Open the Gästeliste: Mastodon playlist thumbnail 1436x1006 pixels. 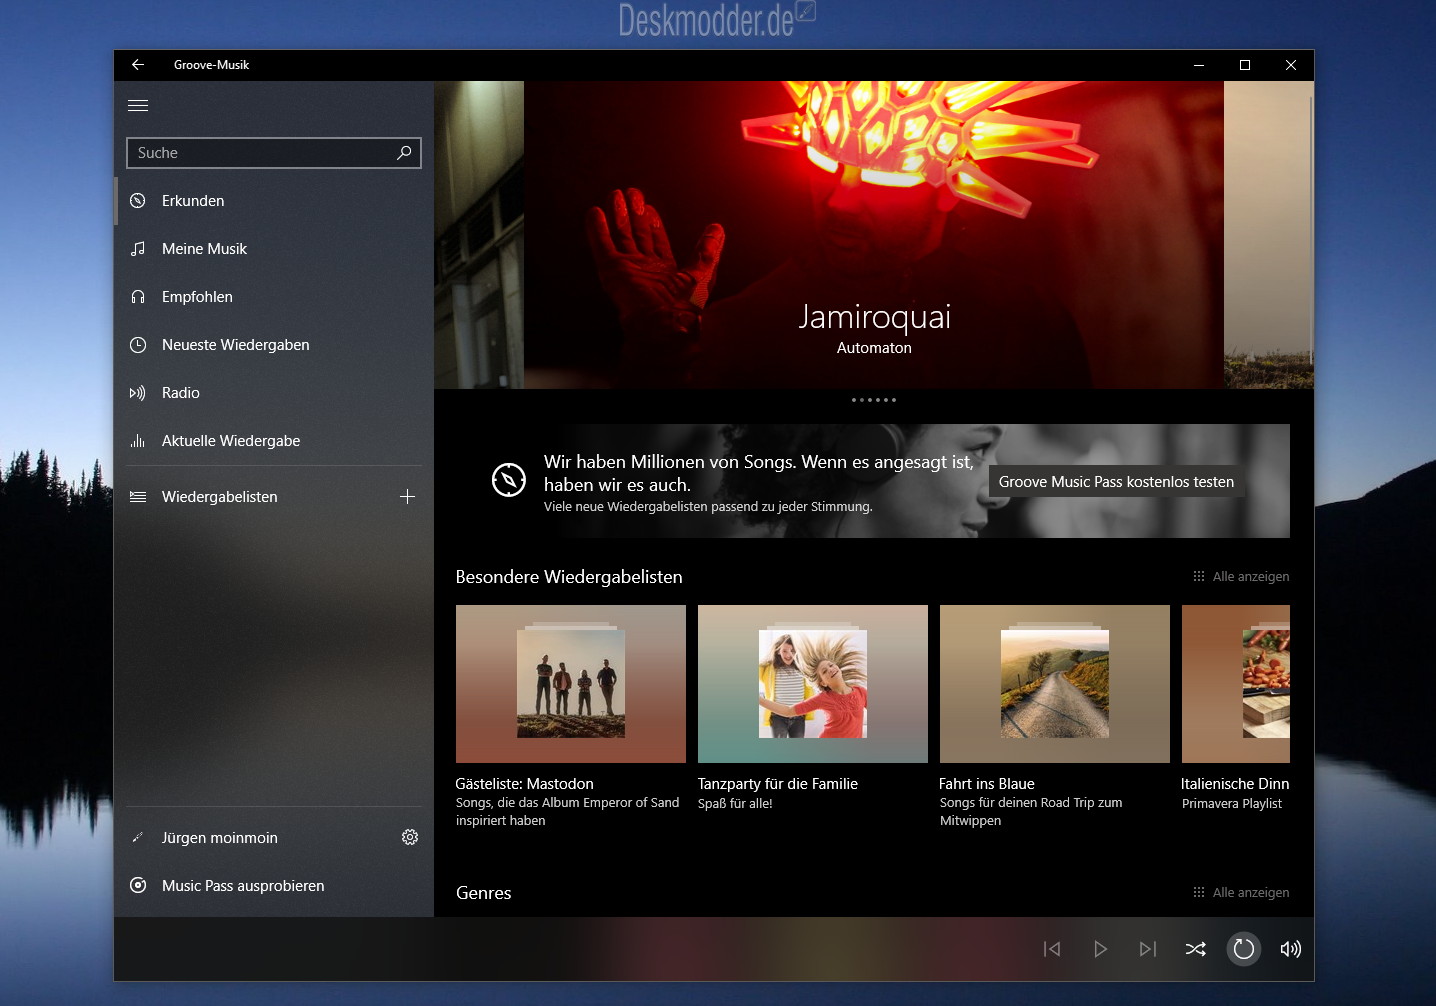571,684
